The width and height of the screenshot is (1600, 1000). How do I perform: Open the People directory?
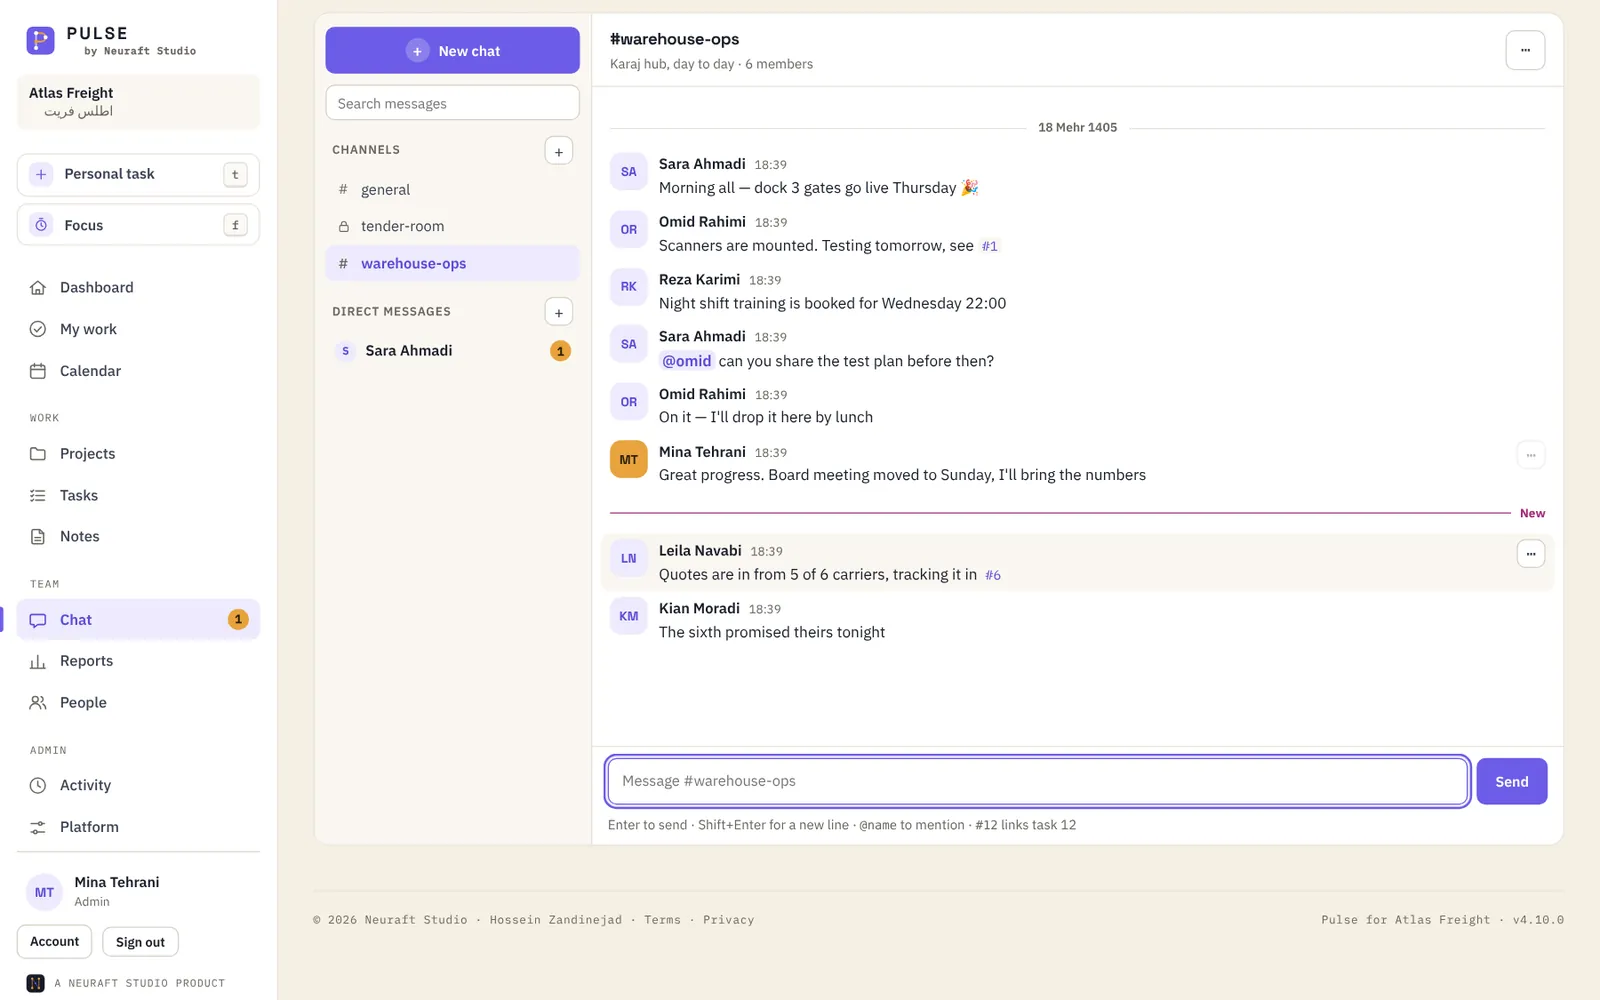click(x=138, y=703)
